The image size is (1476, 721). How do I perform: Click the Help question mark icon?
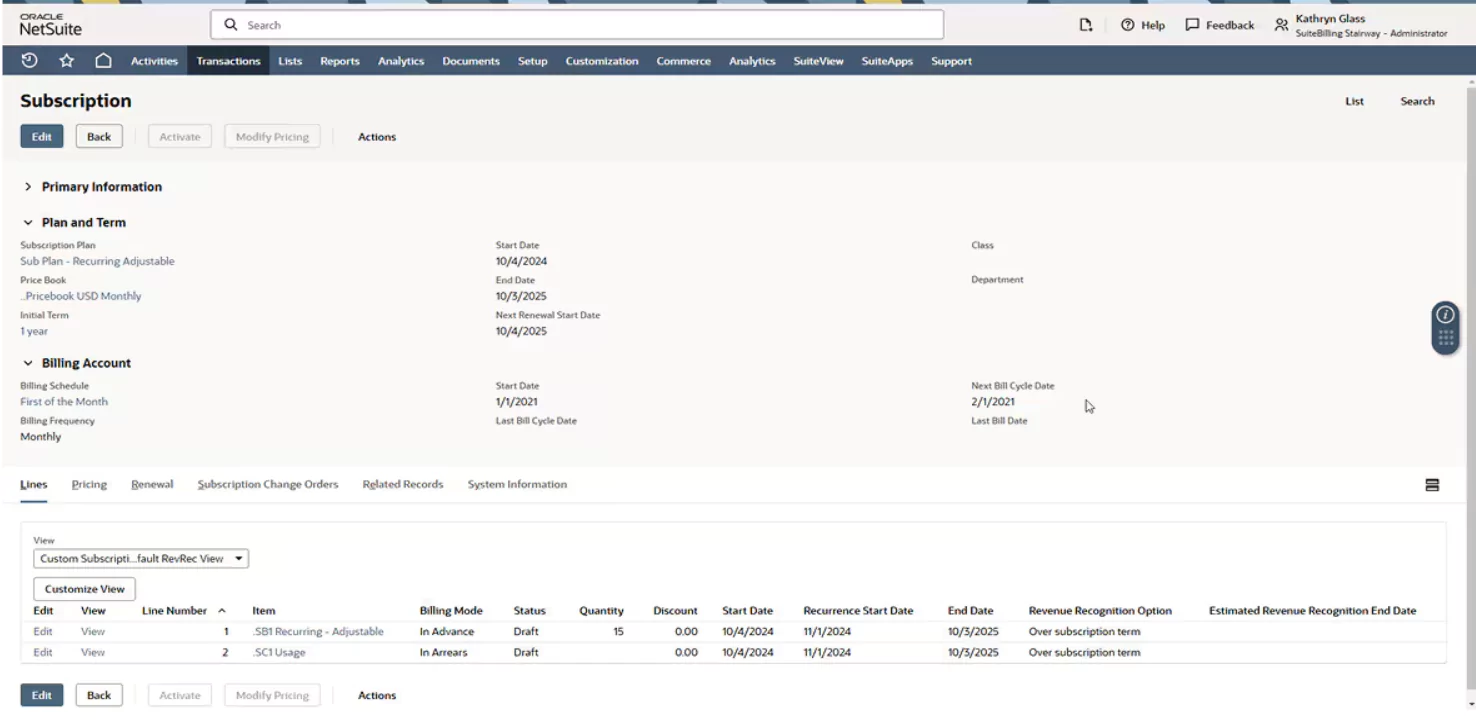coord(1128,25)
